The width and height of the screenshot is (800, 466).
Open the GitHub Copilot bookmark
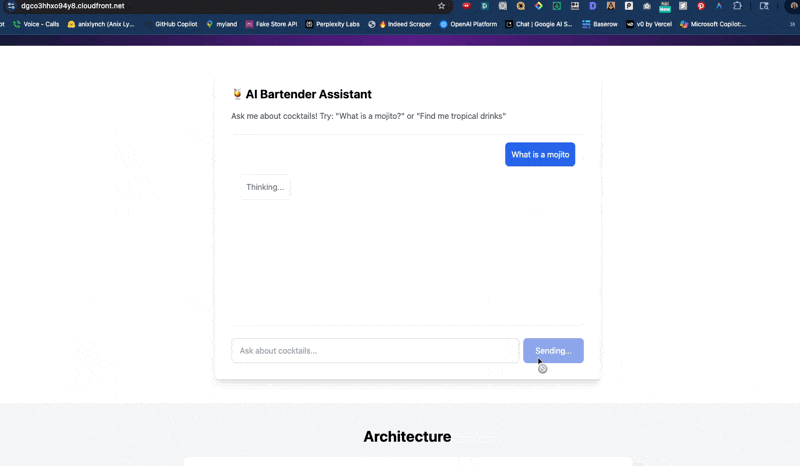point(171,24)
